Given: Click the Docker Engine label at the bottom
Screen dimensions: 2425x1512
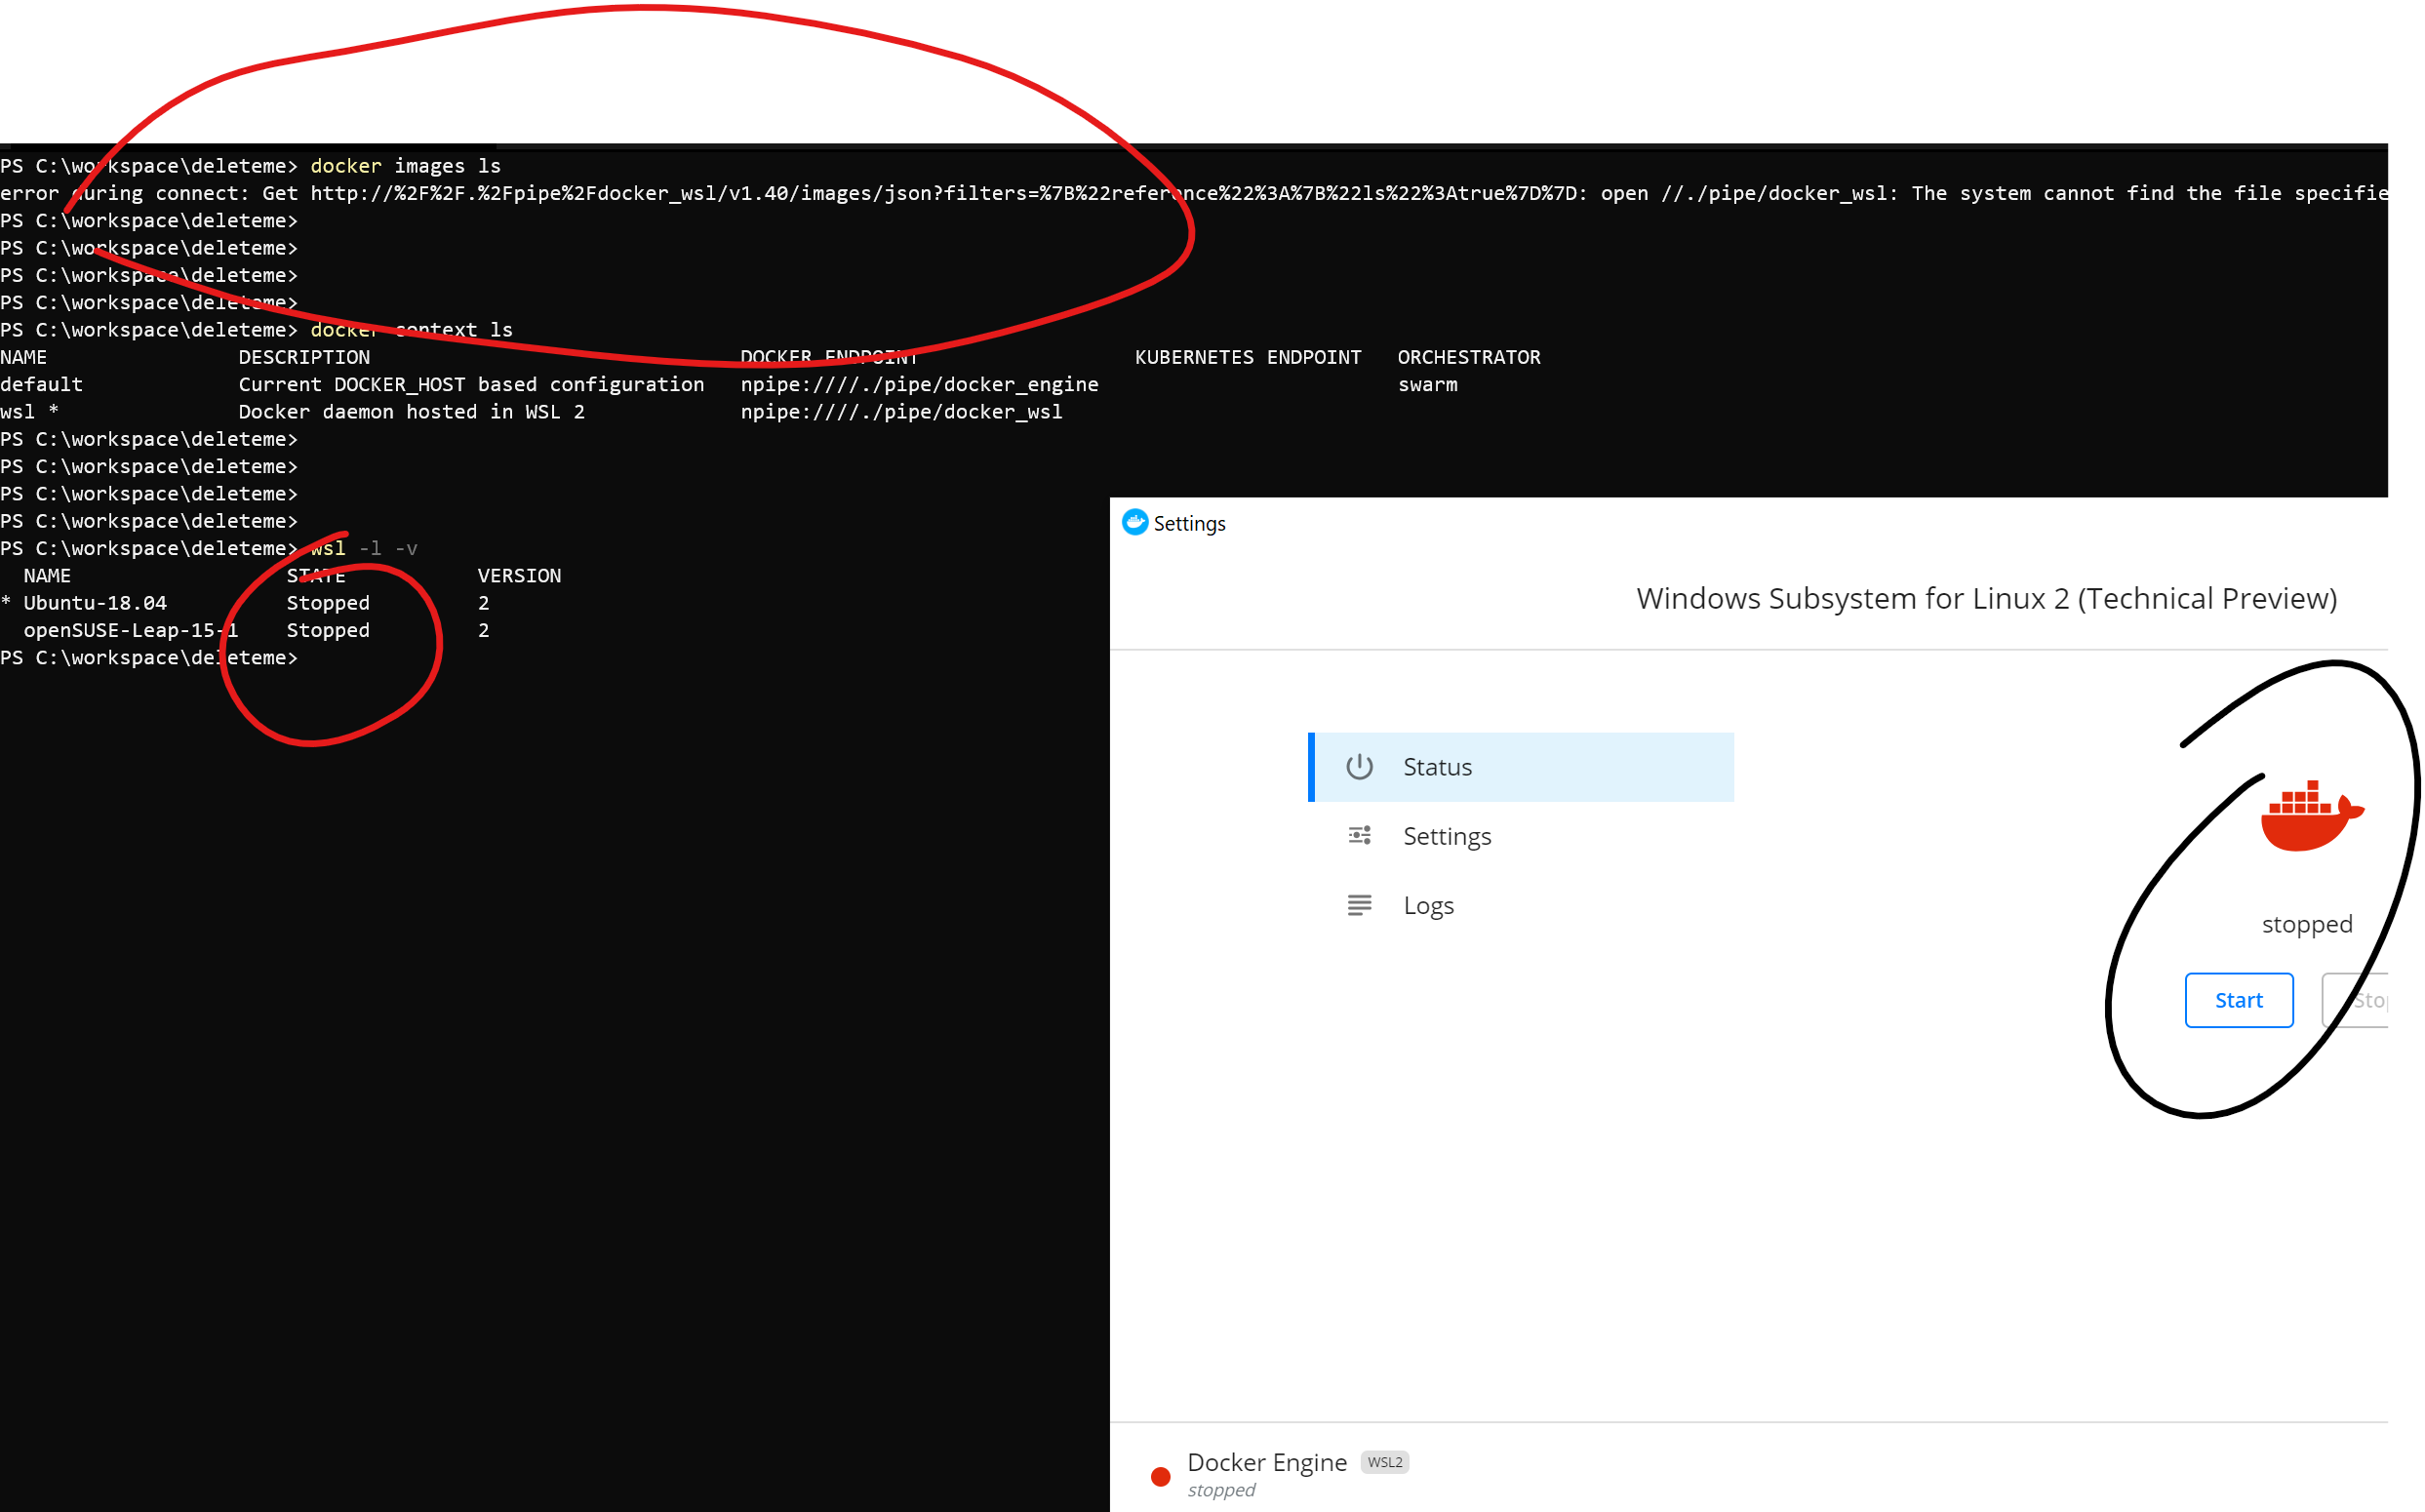Looking at the screenshot, I should pyautogui.click(x=1266, y=1461).
